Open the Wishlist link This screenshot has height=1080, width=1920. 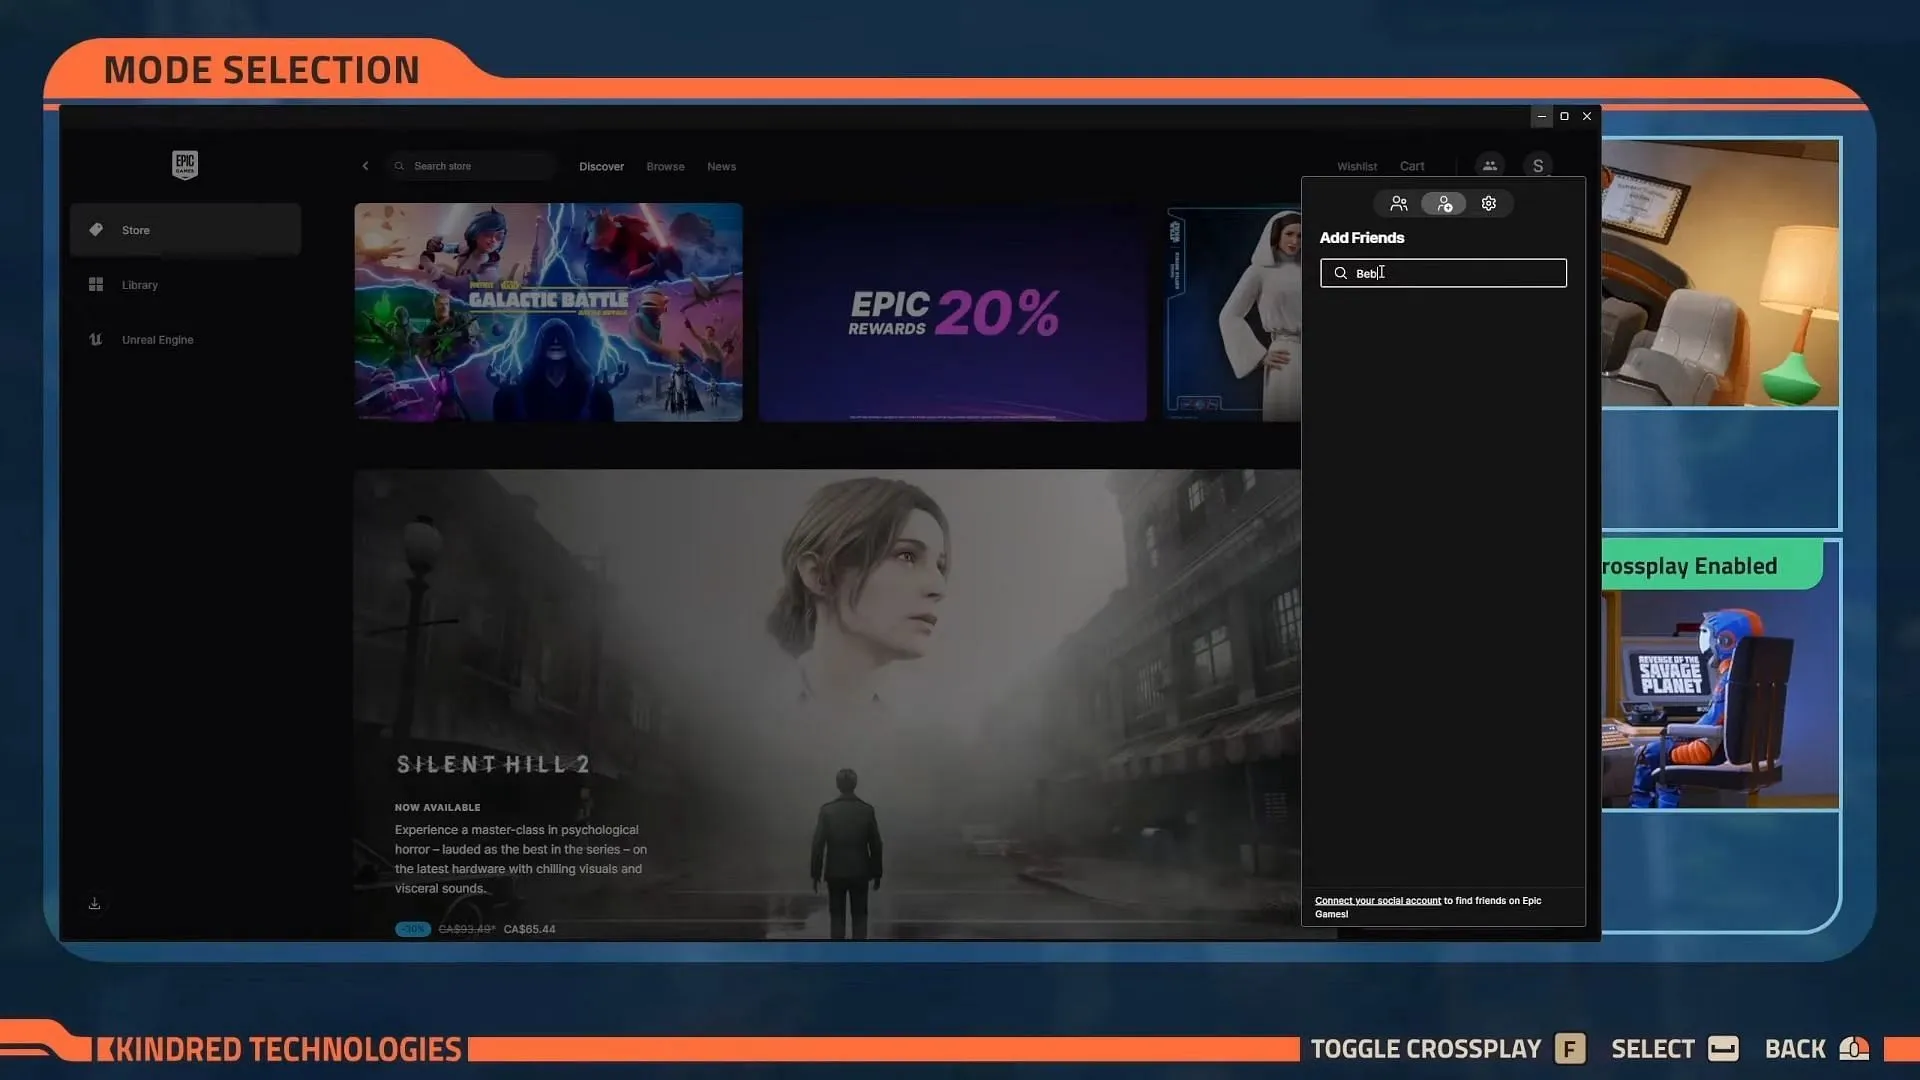pos(1357,167)
